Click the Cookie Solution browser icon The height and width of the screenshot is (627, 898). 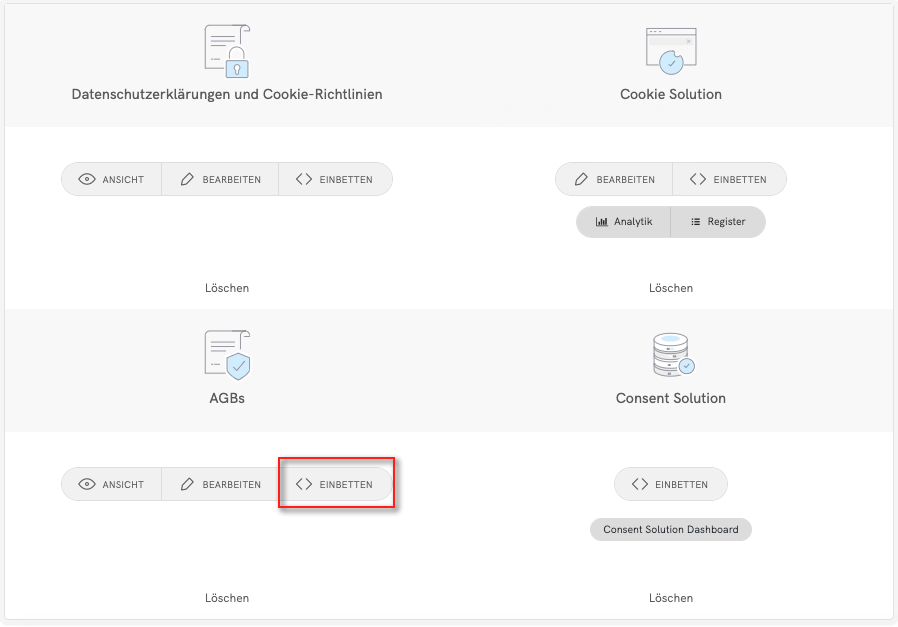point(670,51)
